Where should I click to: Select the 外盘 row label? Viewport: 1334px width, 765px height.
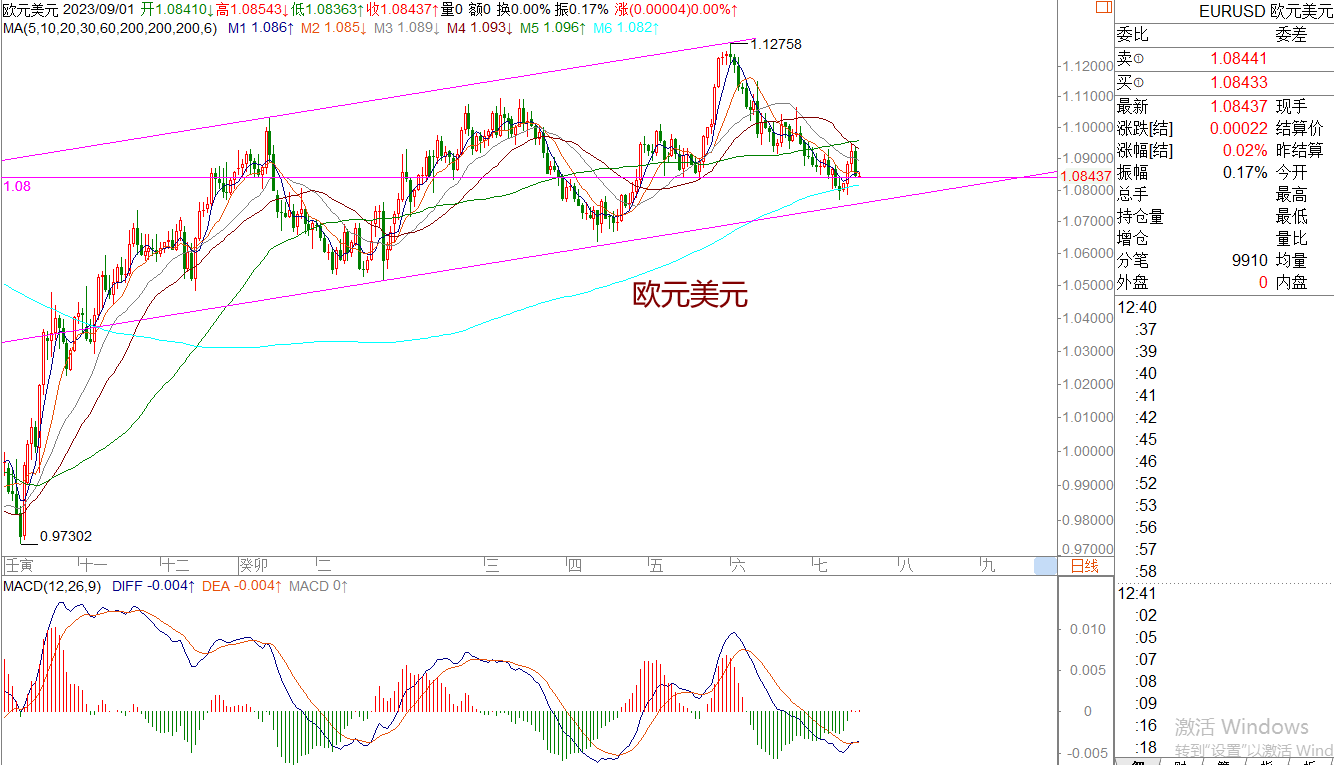point(1133,282)
